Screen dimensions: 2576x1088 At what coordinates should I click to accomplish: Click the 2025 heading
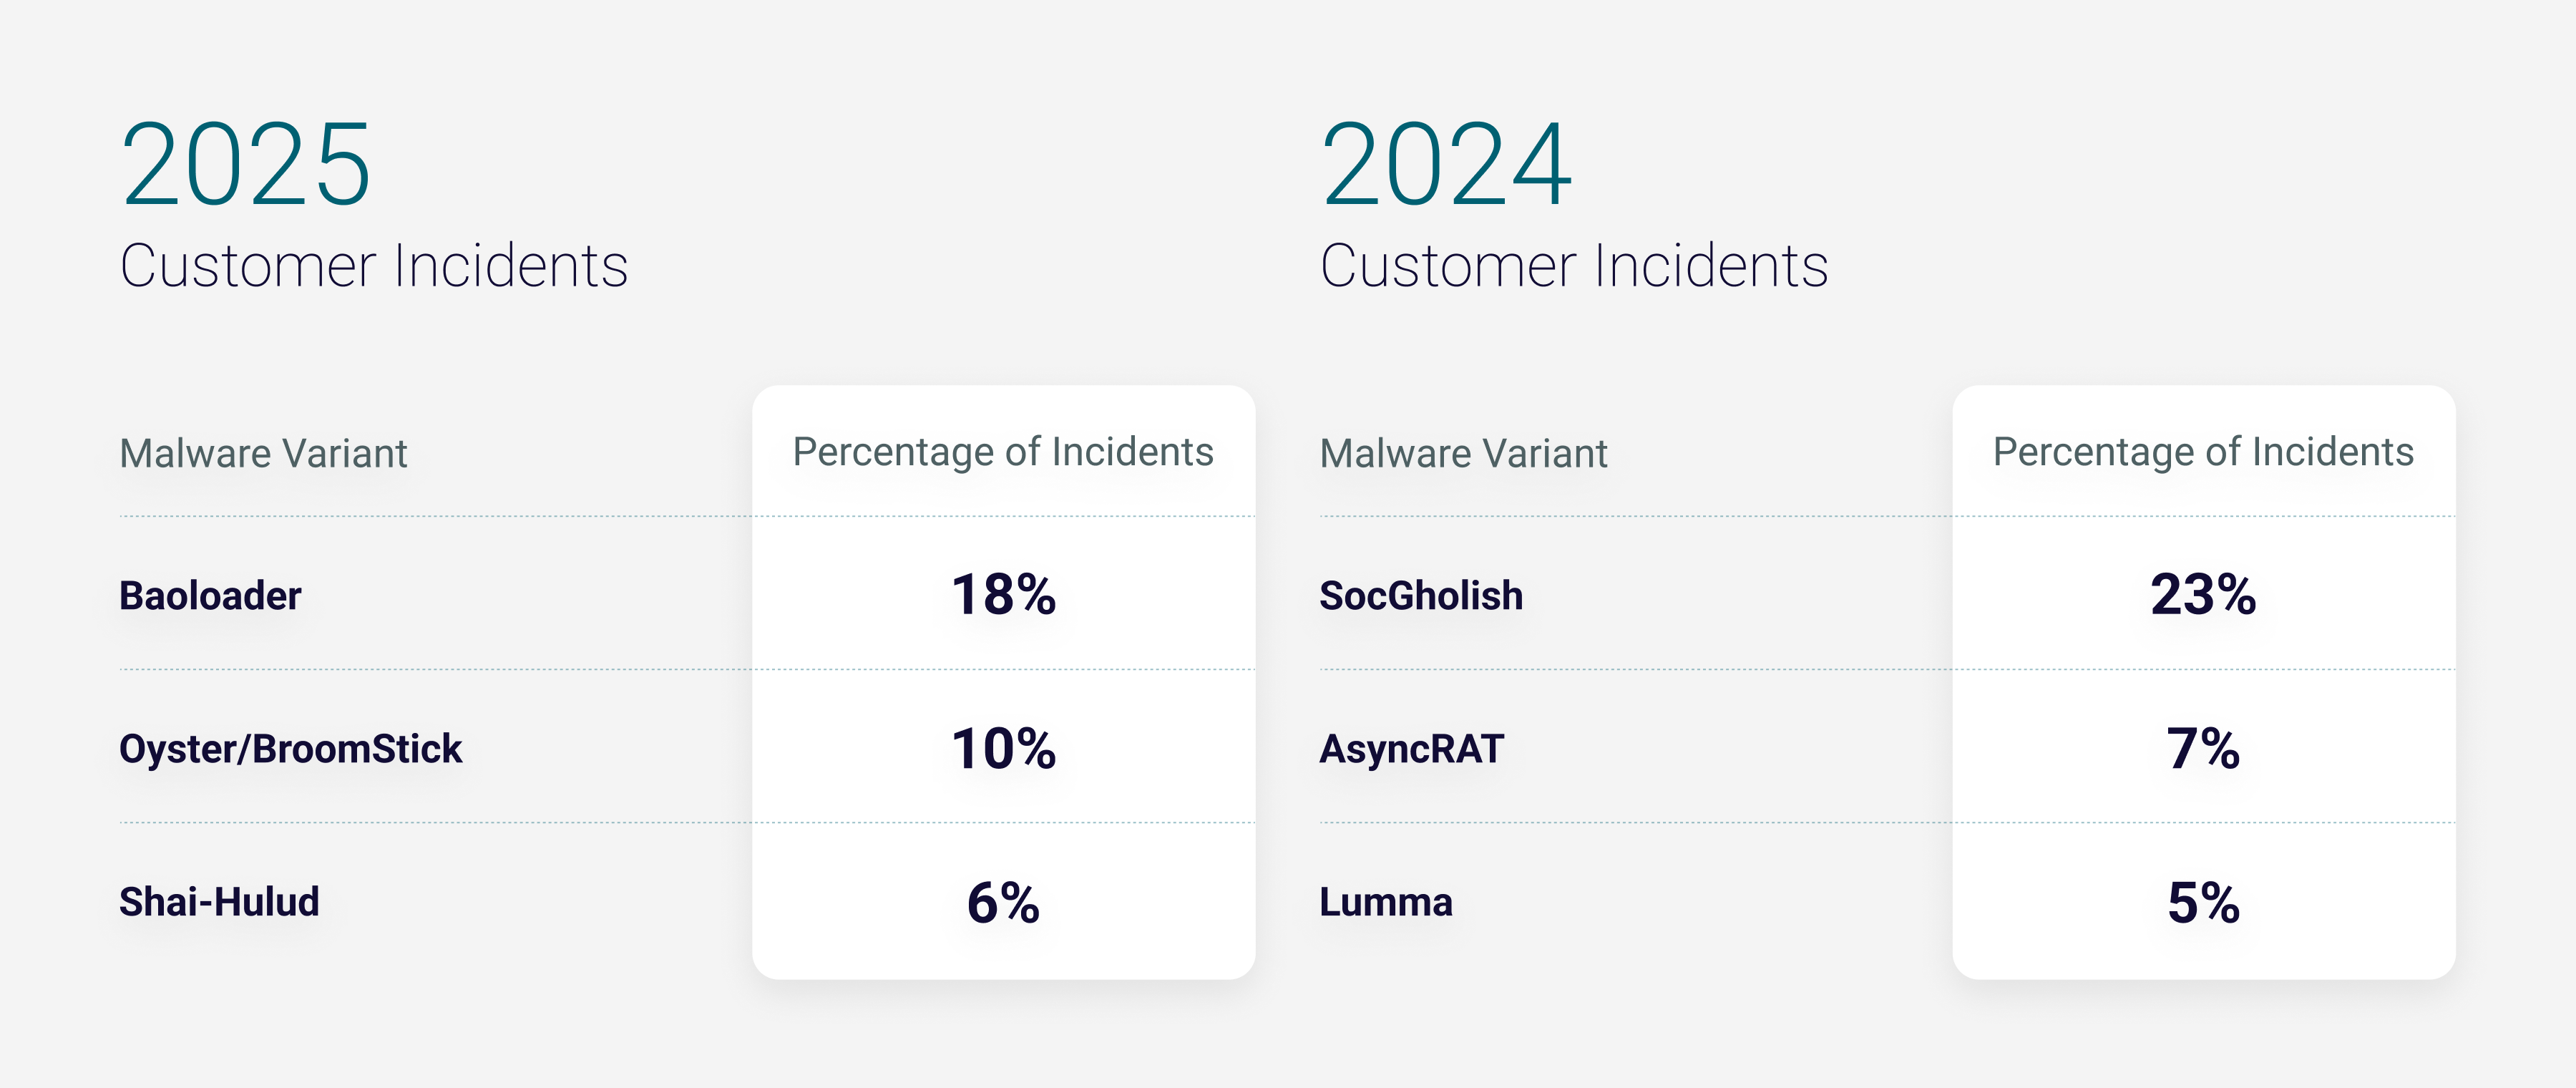(246, 164)
